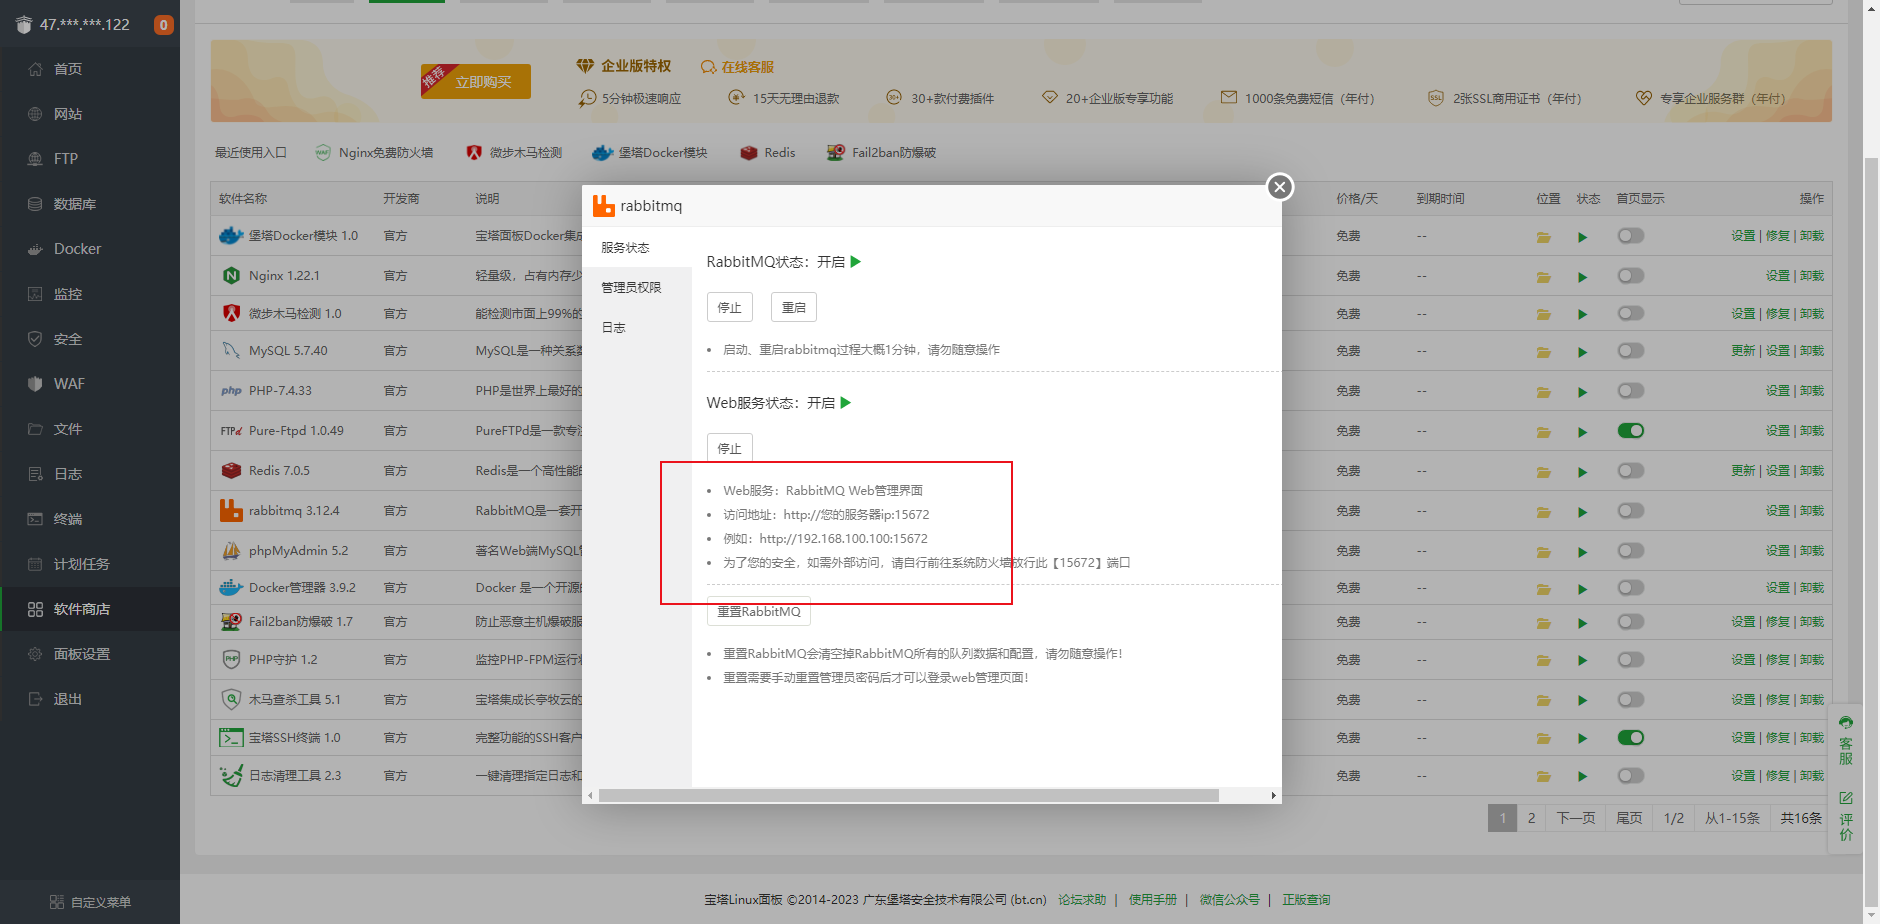The image size is (1880, 924).
Task: Stop the RabbitMQ service with 停止
Action: click(x=730, y=307)
